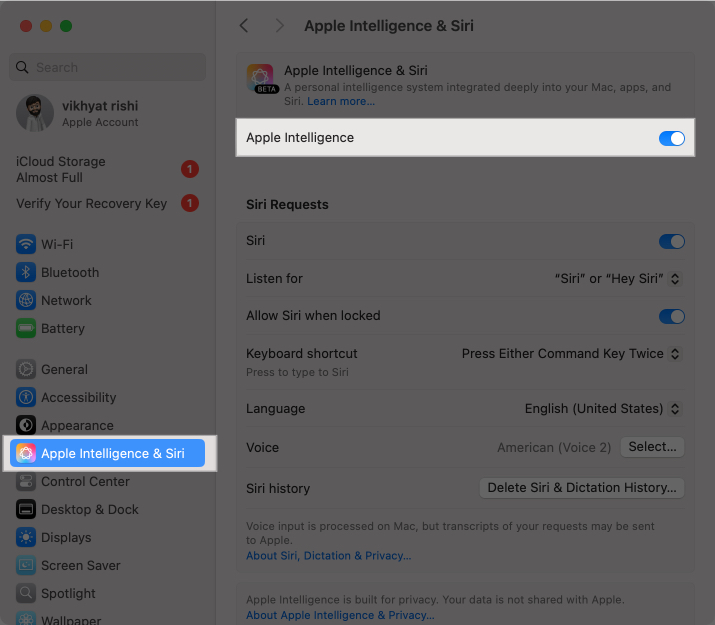Viewport: 715px width, 625px height.
Task: Click the Apple Intelligence & Siri sidebar icon
Action: tap(26, 453)
